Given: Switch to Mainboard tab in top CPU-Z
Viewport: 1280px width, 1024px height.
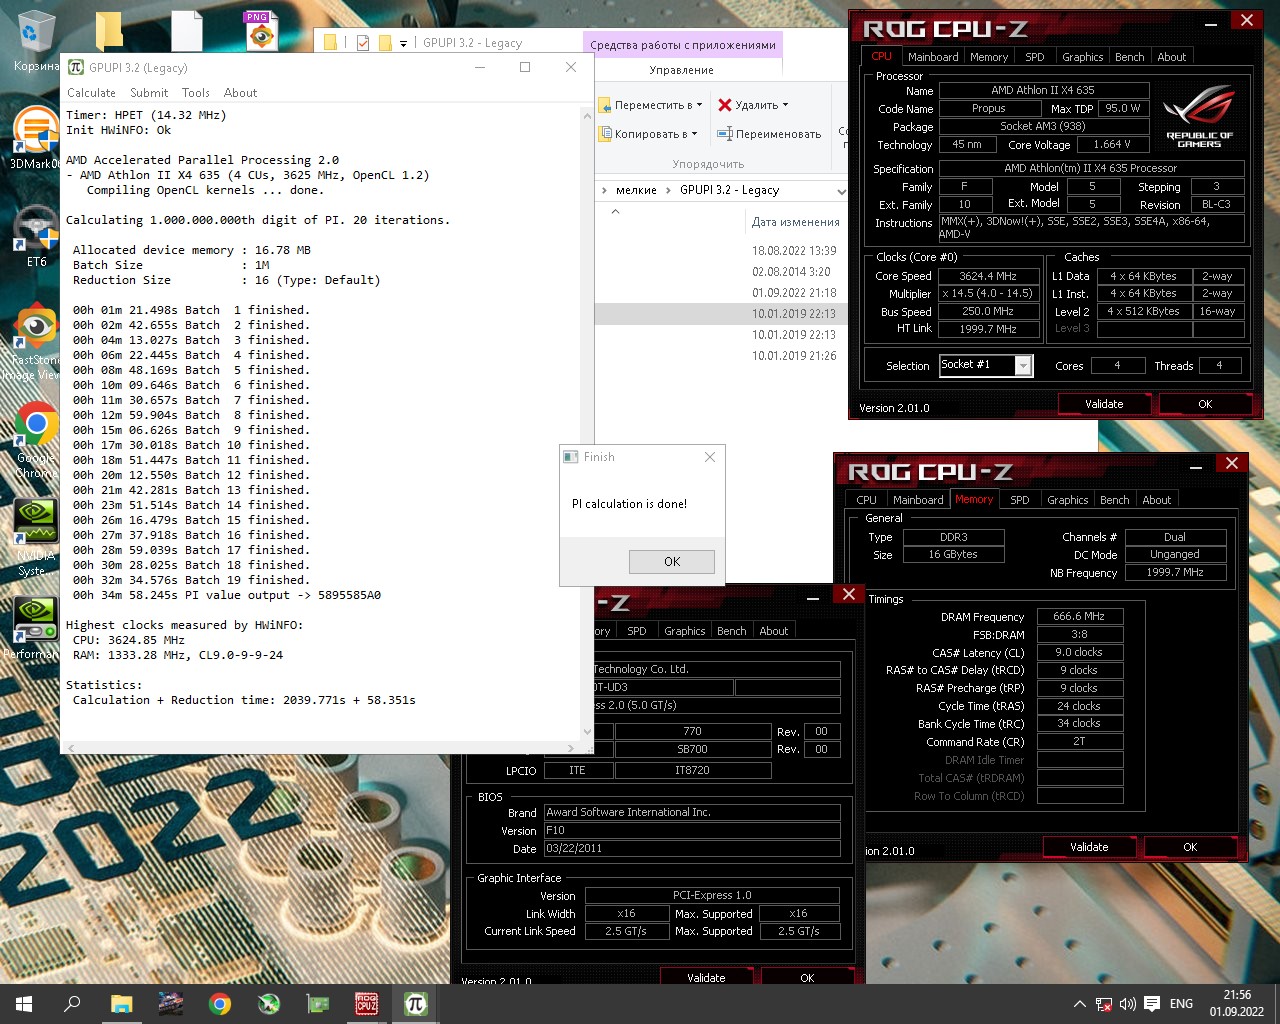Looking at the screenshot, I should [x=933, y=57].
